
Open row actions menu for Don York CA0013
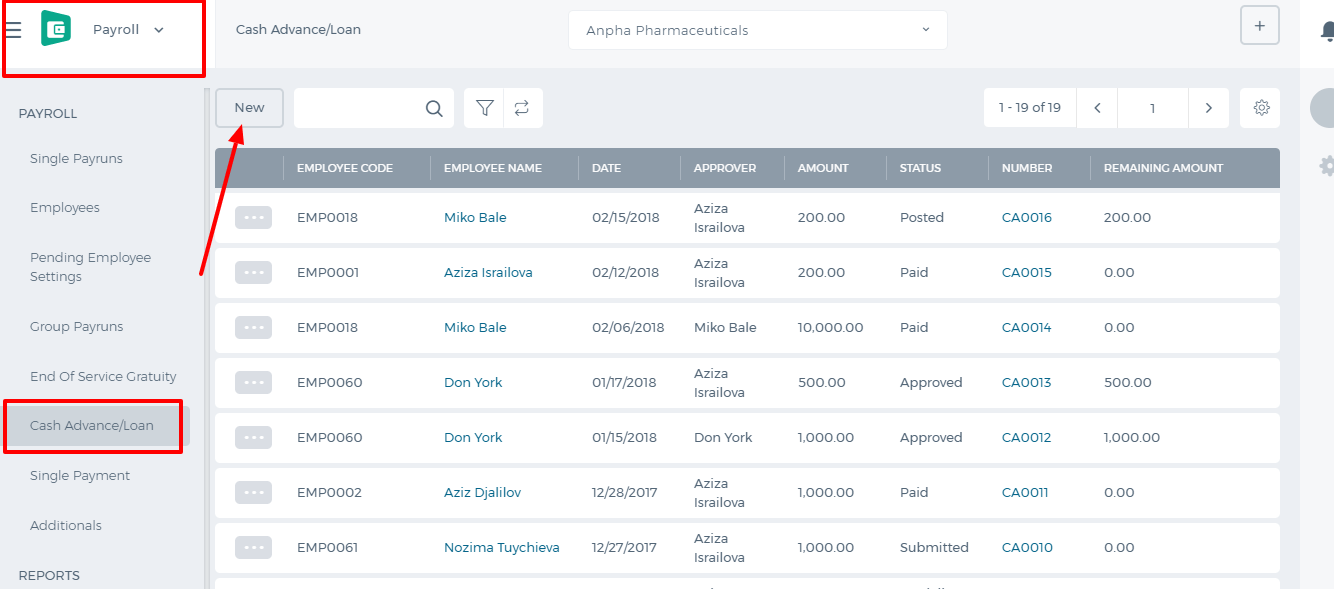[x=253, y=382]
